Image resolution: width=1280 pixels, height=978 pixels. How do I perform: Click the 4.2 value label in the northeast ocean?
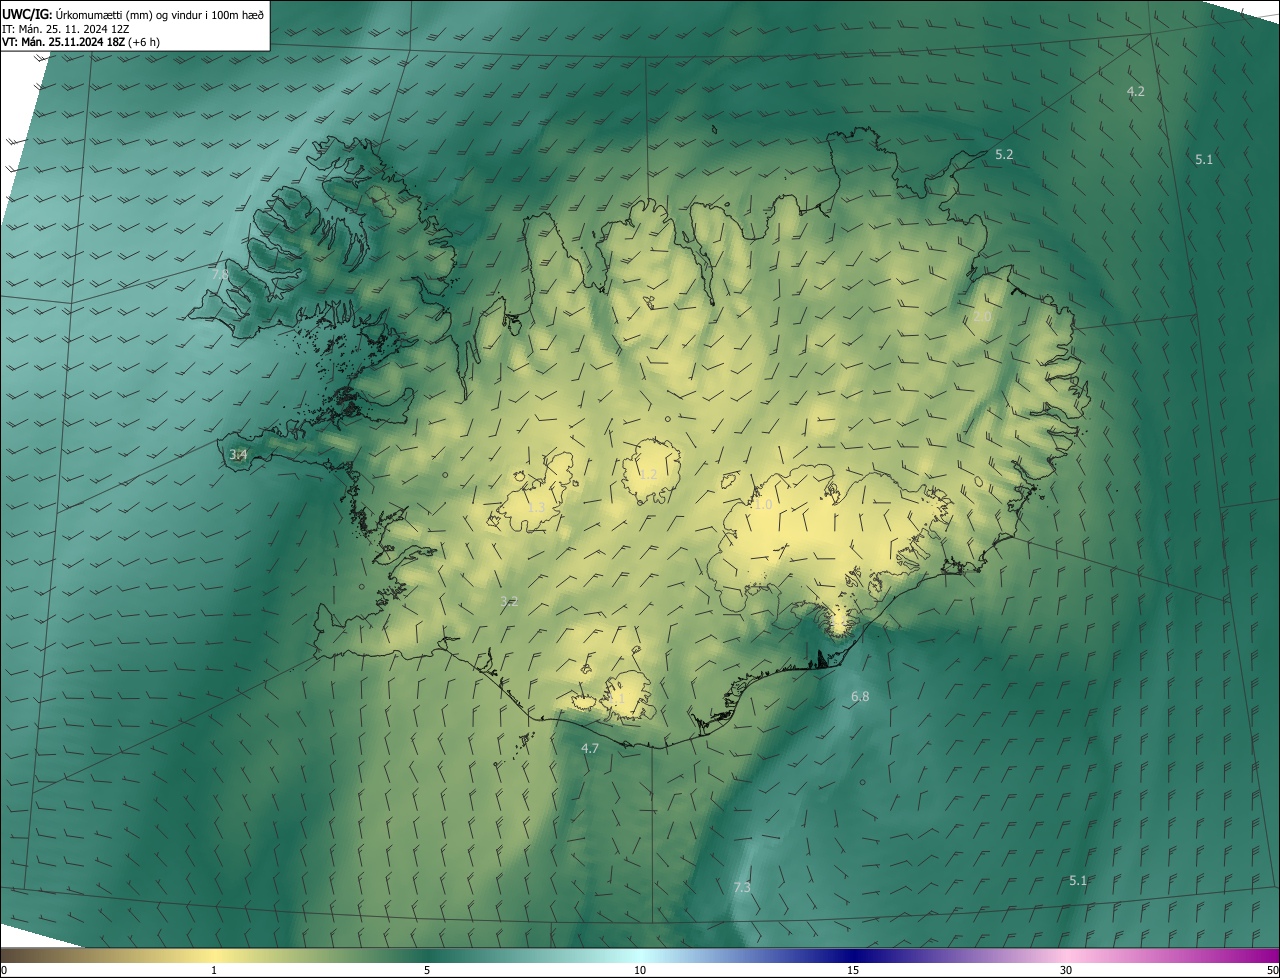pyautogui.click(x=1136, y=91)
